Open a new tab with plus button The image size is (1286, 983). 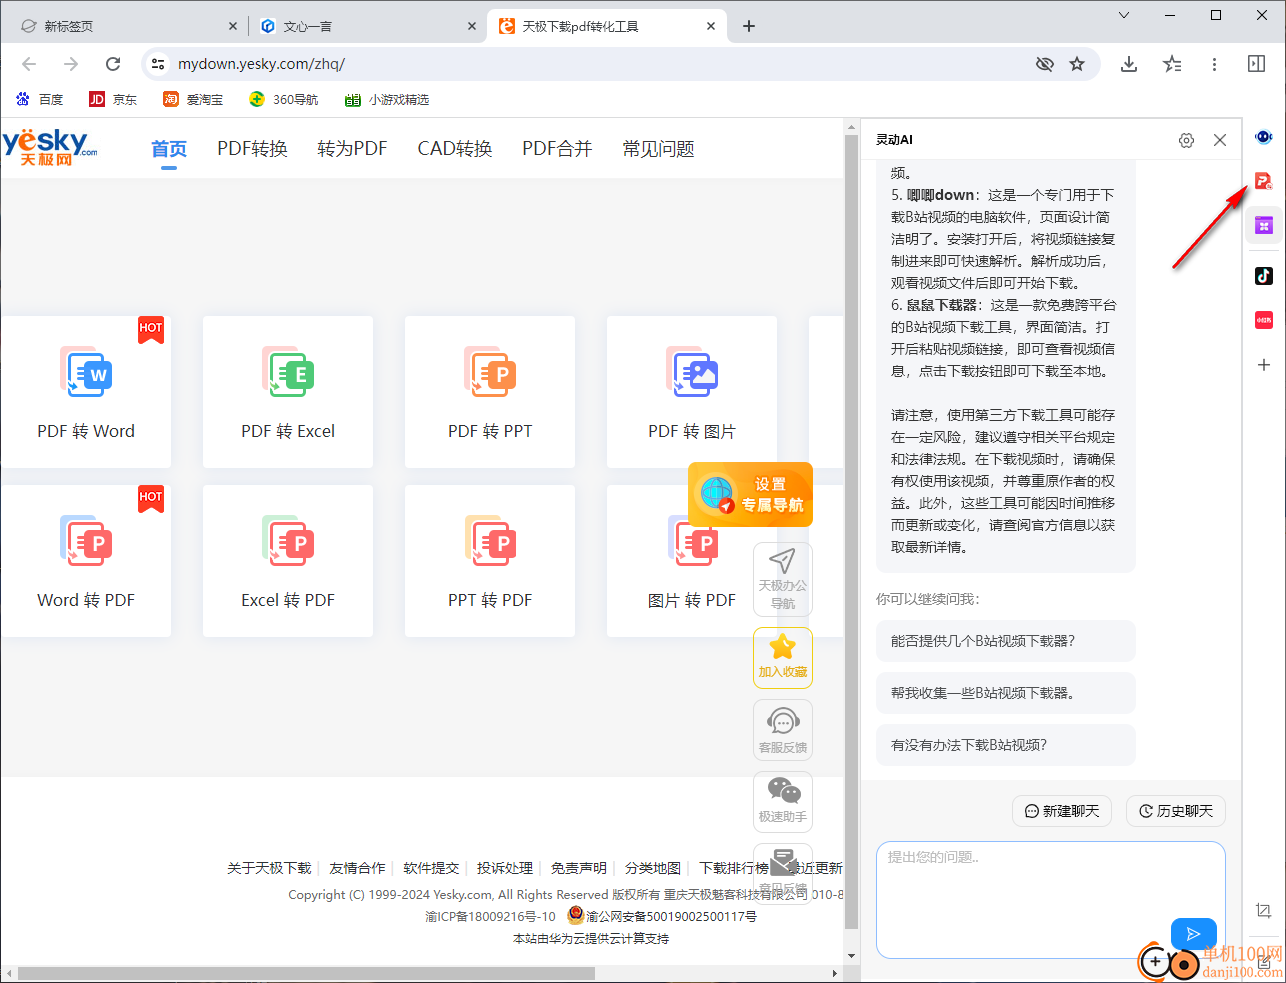point(749,26)
